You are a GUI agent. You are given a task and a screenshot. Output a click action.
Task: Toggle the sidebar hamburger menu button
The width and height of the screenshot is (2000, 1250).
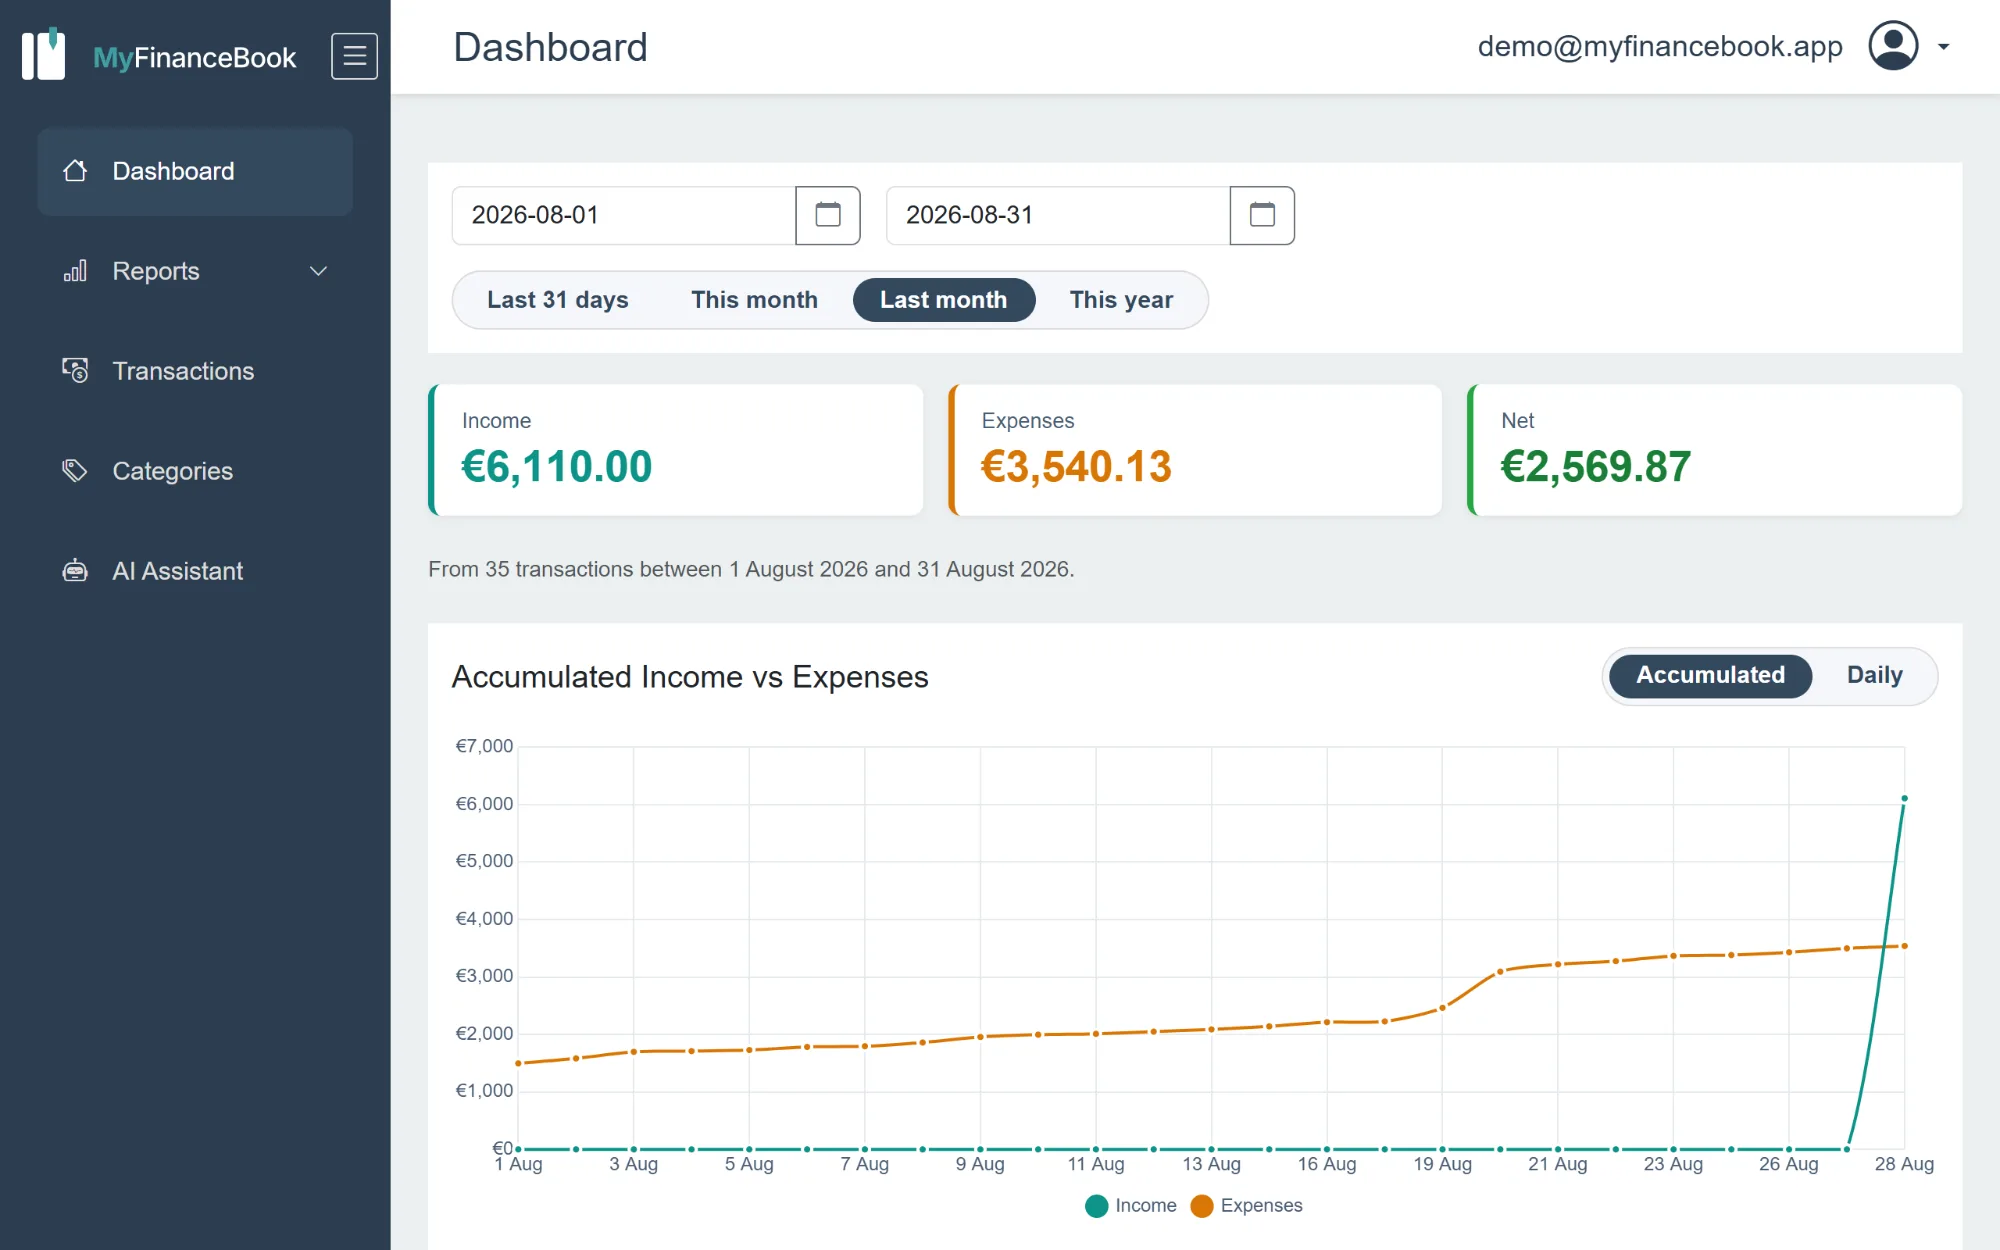click(x=354, y=56)
